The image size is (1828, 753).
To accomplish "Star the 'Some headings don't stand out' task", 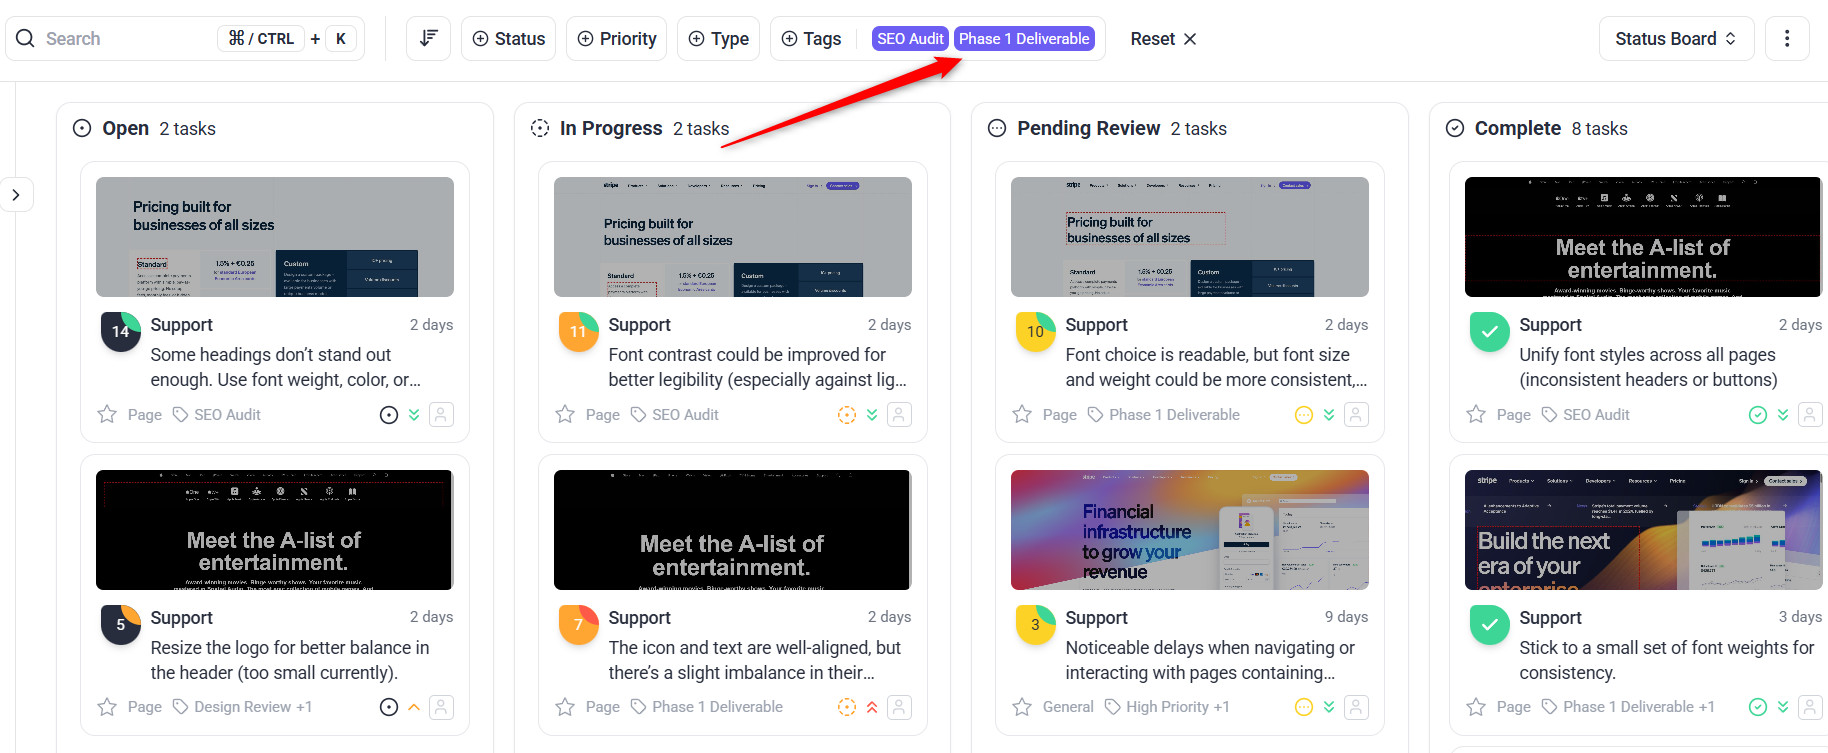I will [107, 414].
